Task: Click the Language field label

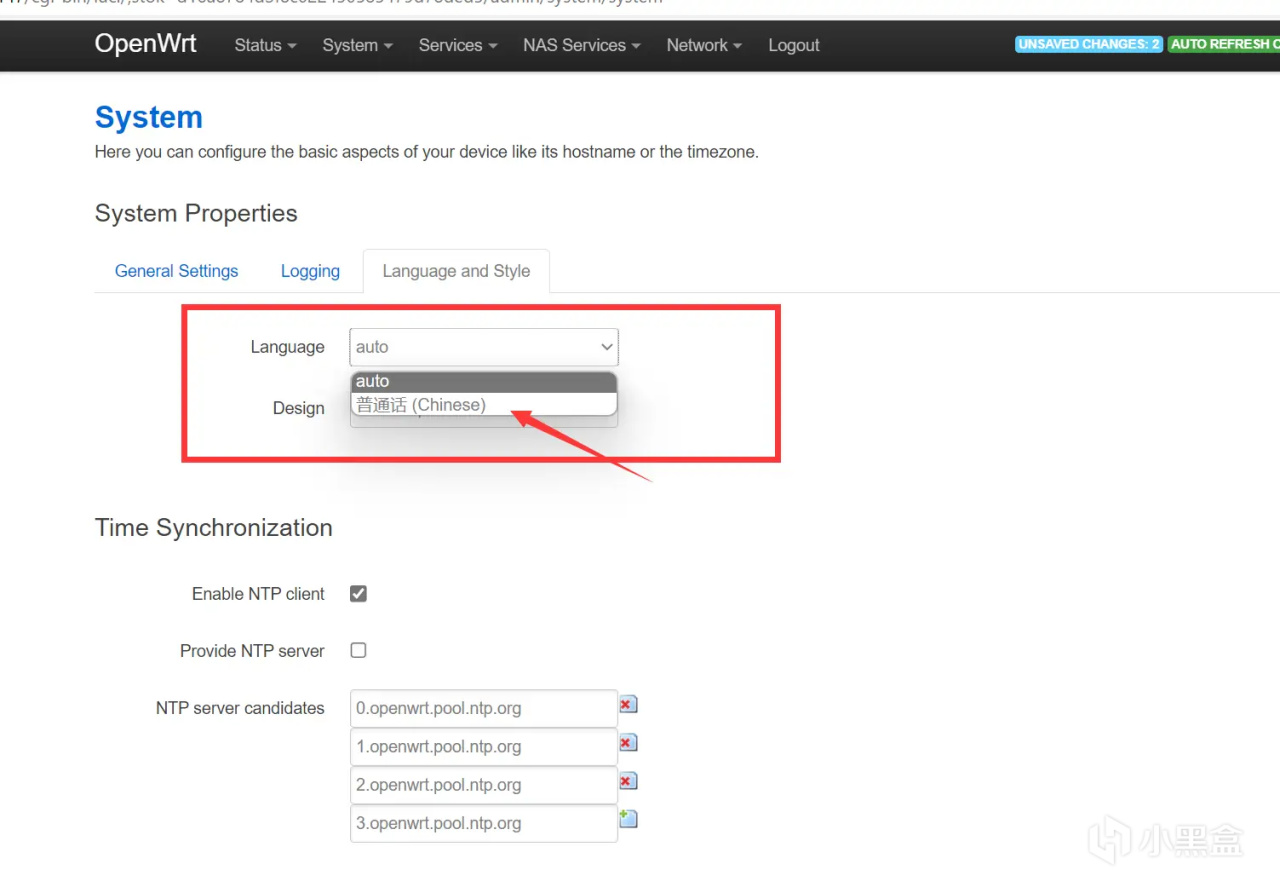Action: click(x=287, y=347)
